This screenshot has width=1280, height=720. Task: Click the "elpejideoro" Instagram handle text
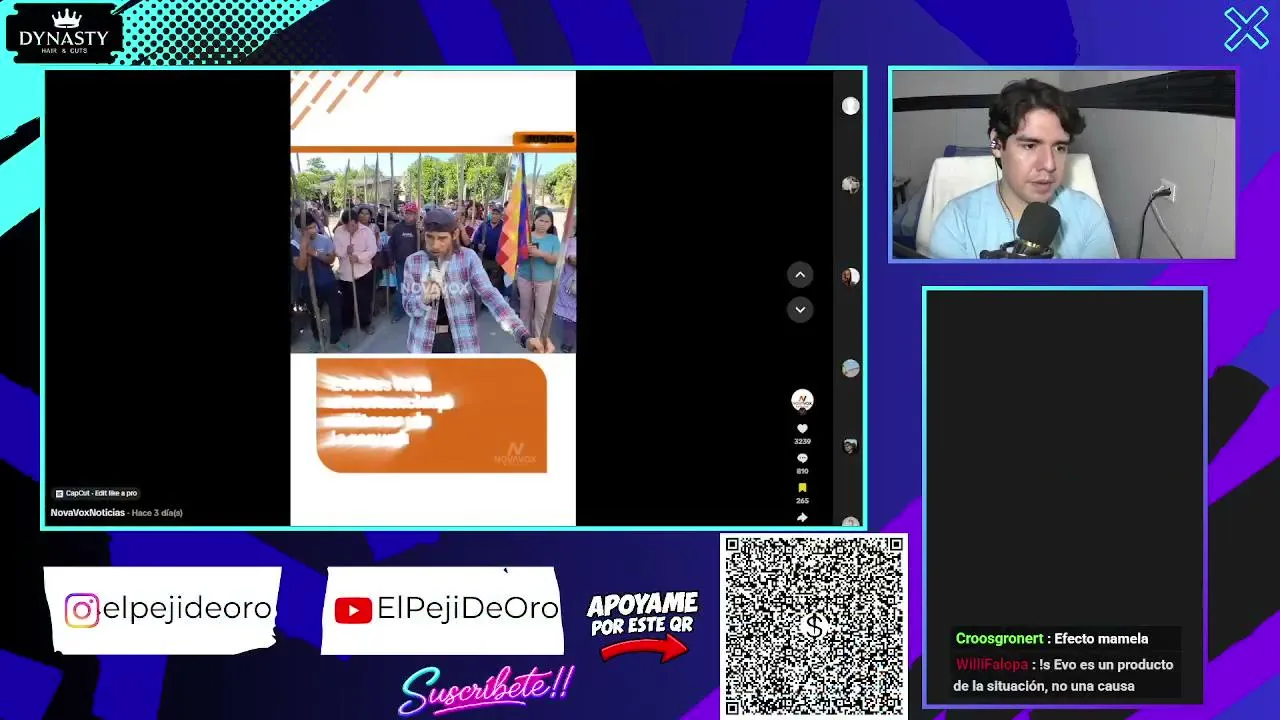click(x=187, y=609)
